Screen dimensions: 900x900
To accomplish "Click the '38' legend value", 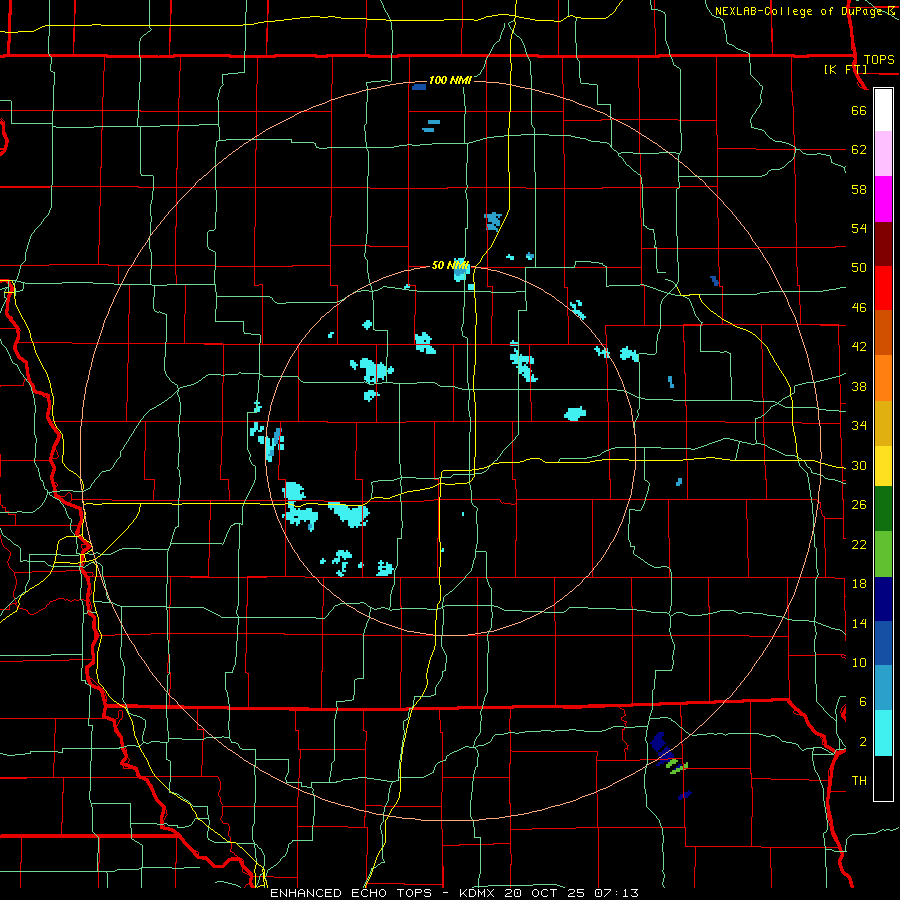I will (x=859, y=386).
